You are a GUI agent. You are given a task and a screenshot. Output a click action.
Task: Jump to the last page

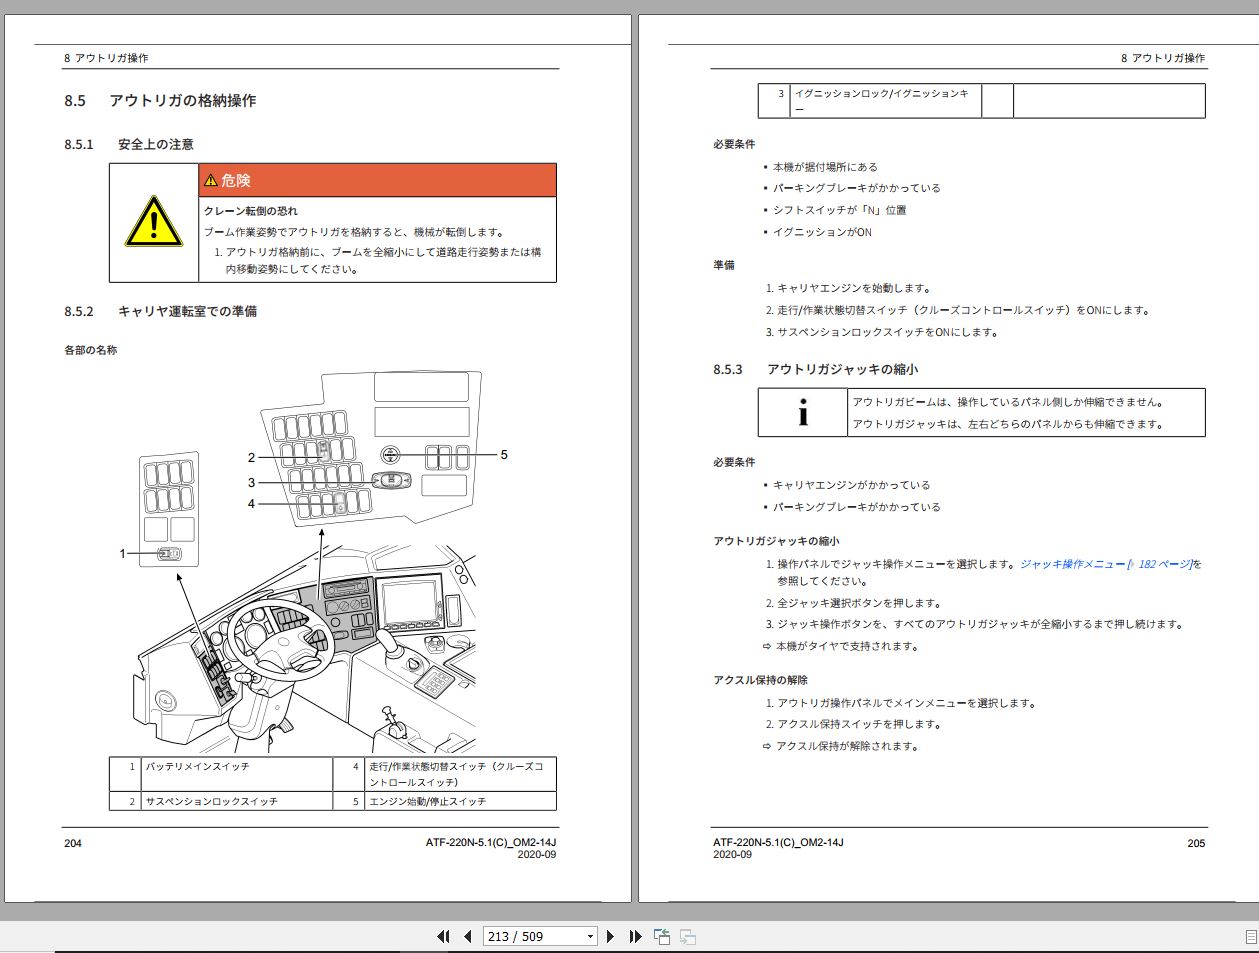click(x=635, y=937)
